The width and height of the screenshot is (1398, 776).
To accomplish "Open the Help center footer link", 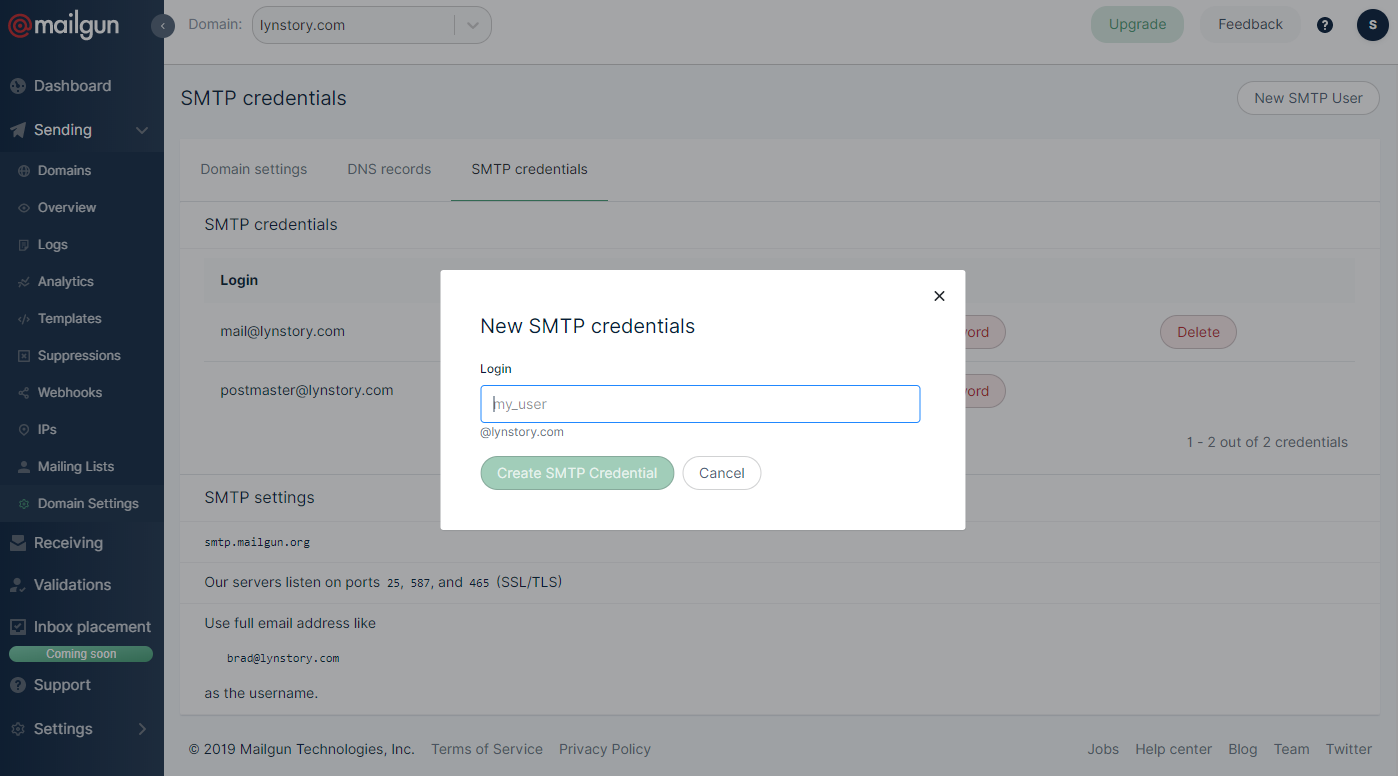I will coord(1173,749).
